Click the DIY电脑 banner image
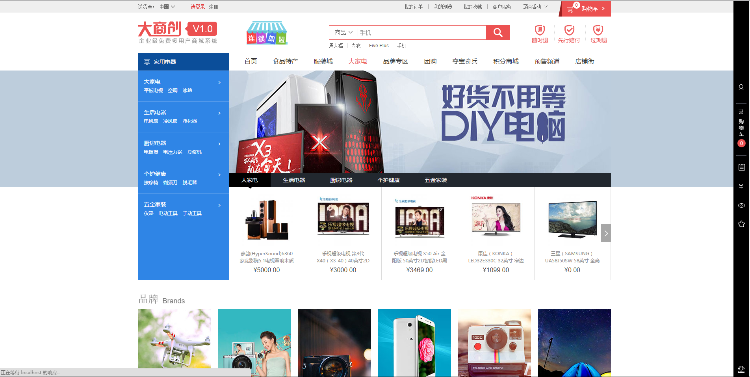Viewport: 750px width, 377px height. [420, 122]
